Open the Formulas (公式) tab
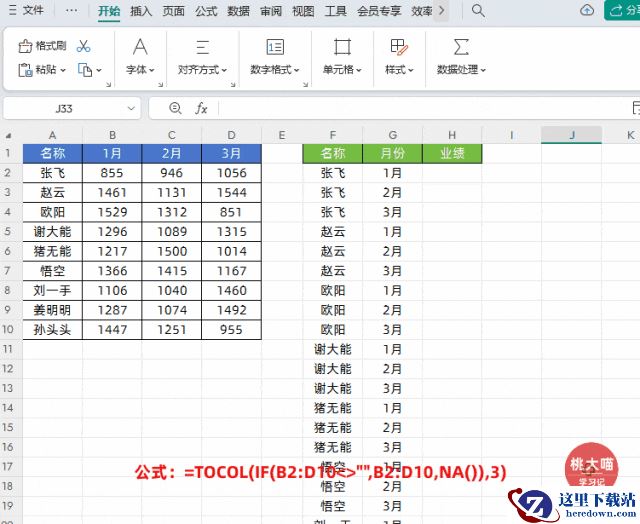640x524 pixels. pyautogui.click(x=206, y=11)
